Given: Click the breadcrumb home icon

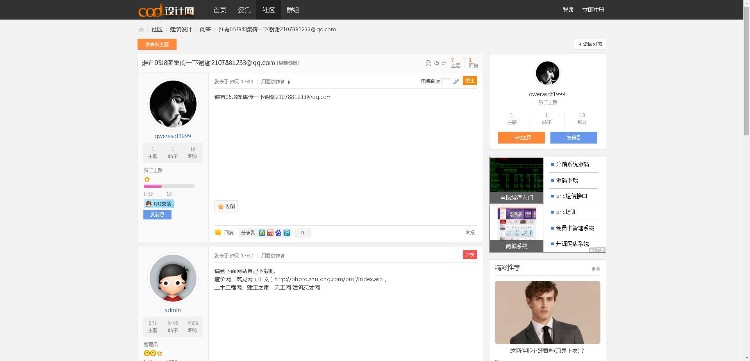Looking at the screenshot, I should (141, 30).
